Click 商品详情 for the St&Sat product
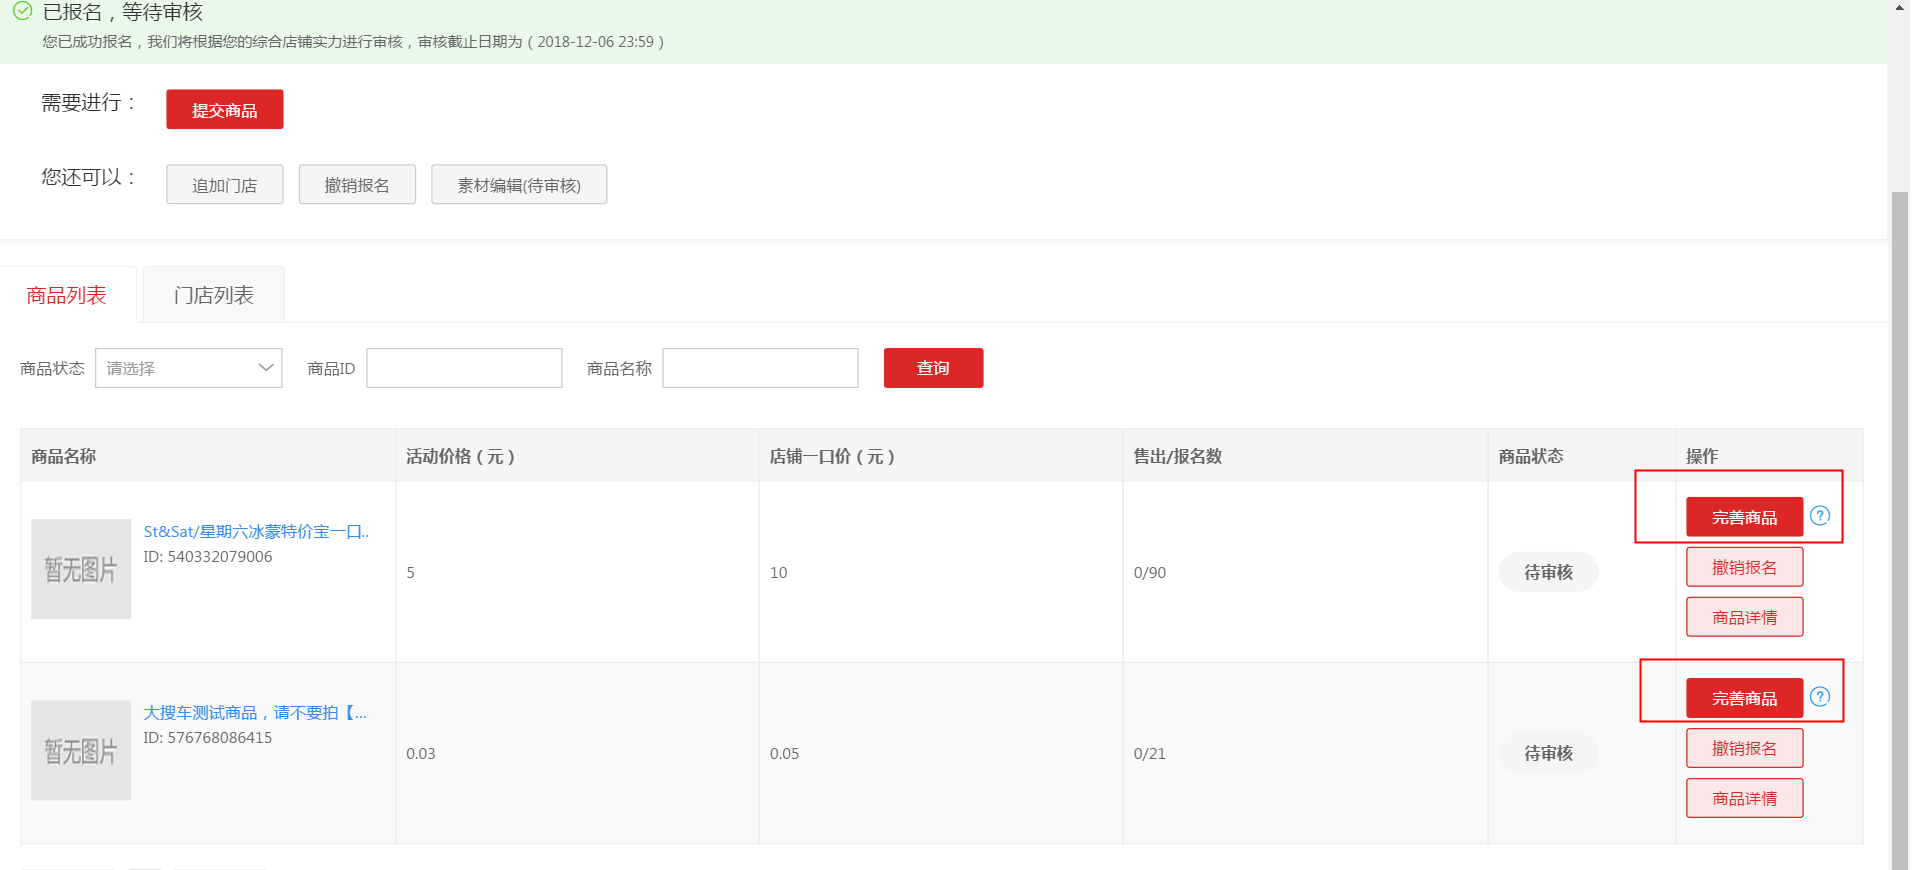This screenshot has width=1914, height=870. click(1743, 617)
